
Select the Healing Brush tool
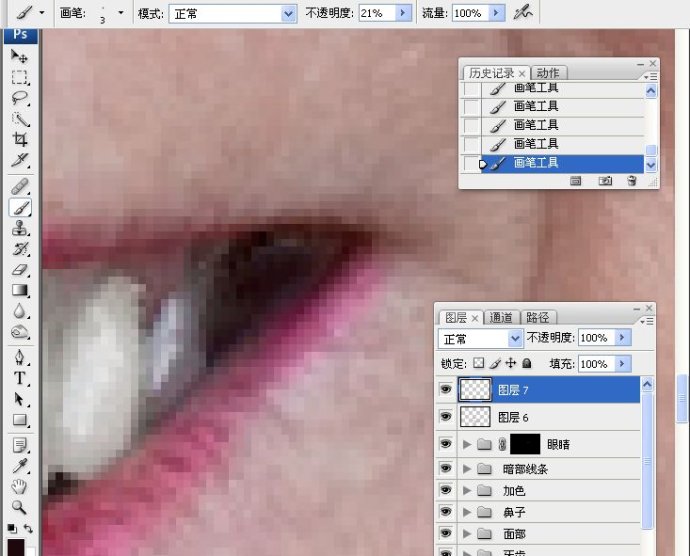tap(19, 186)
